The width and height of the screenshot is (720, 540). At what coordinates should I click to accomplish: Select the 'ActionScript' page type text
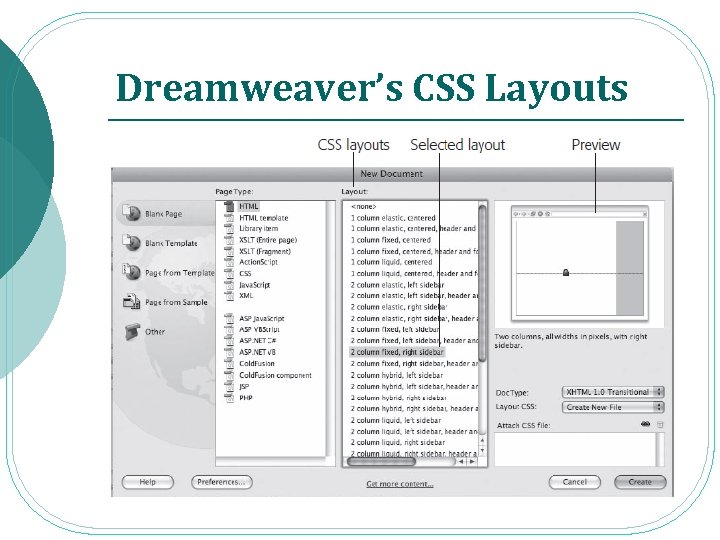coord(258,262)
